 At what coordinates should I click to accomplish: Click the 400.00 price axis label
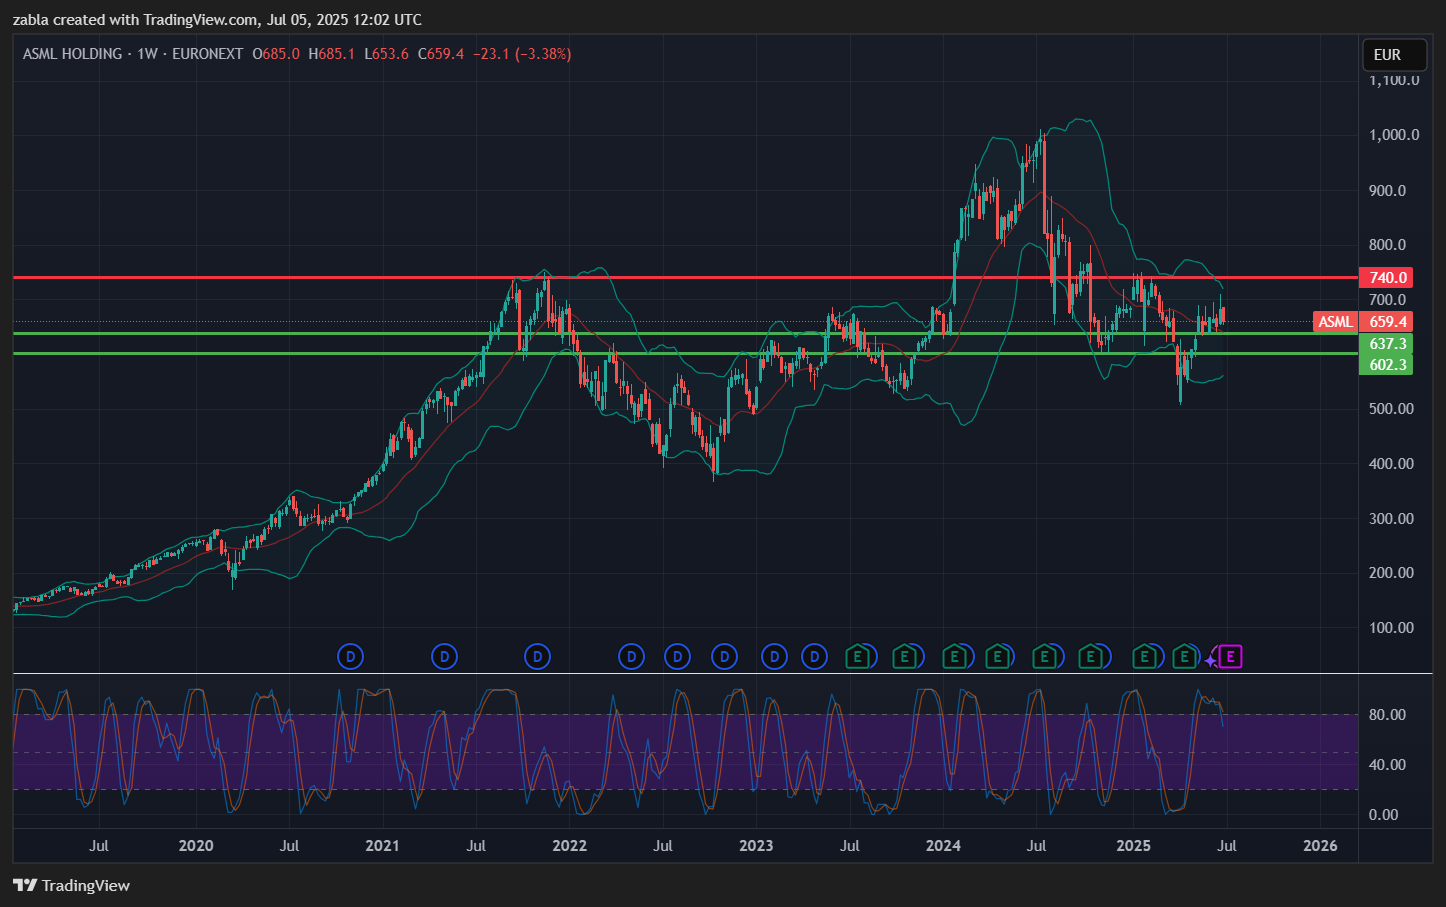pyautogui.click(x=1392, y=464)
